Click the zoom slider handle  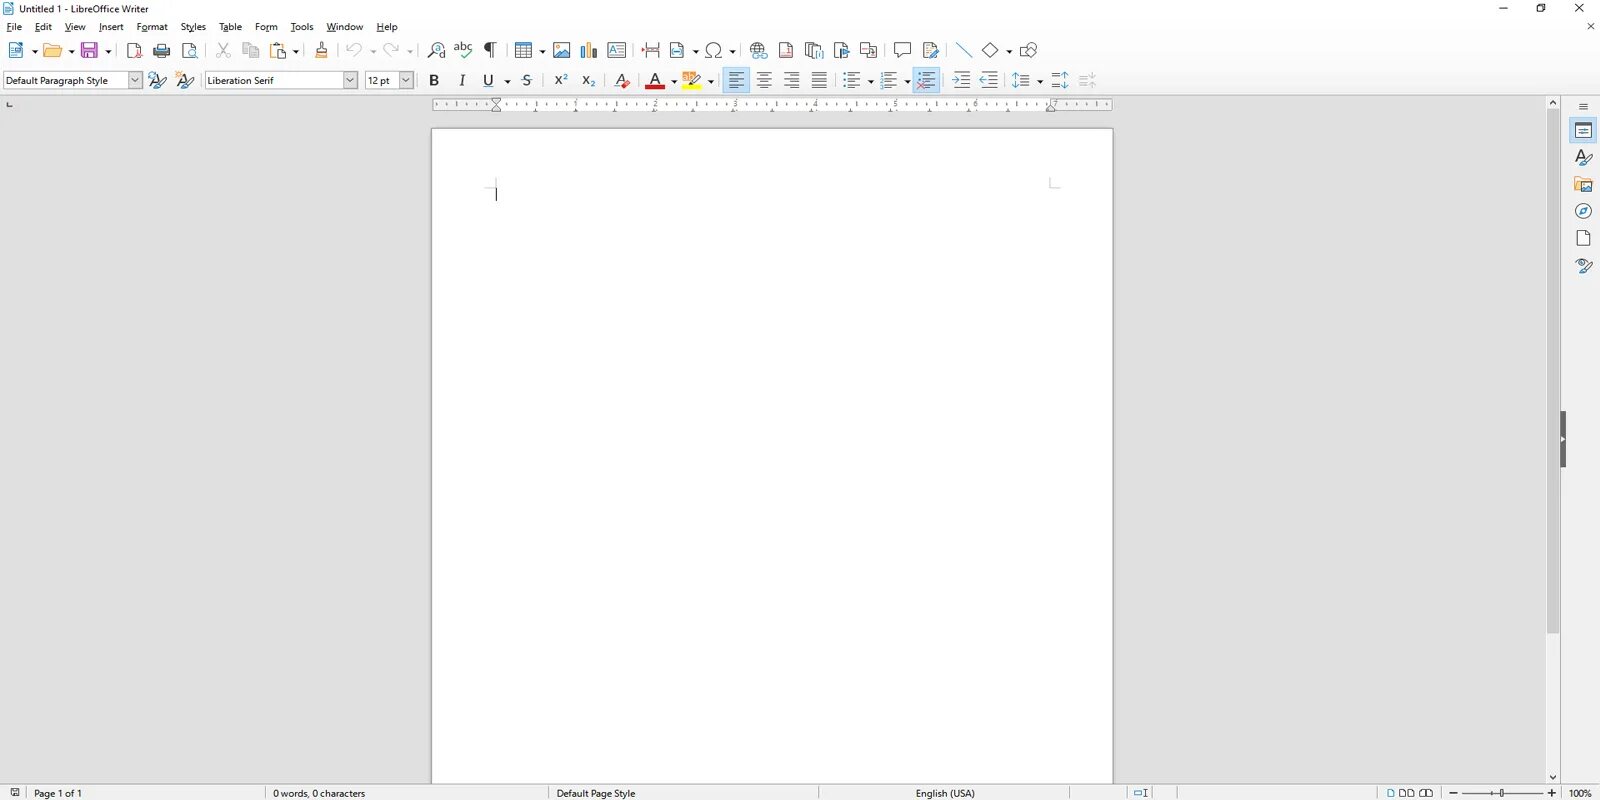[1501, 793]
